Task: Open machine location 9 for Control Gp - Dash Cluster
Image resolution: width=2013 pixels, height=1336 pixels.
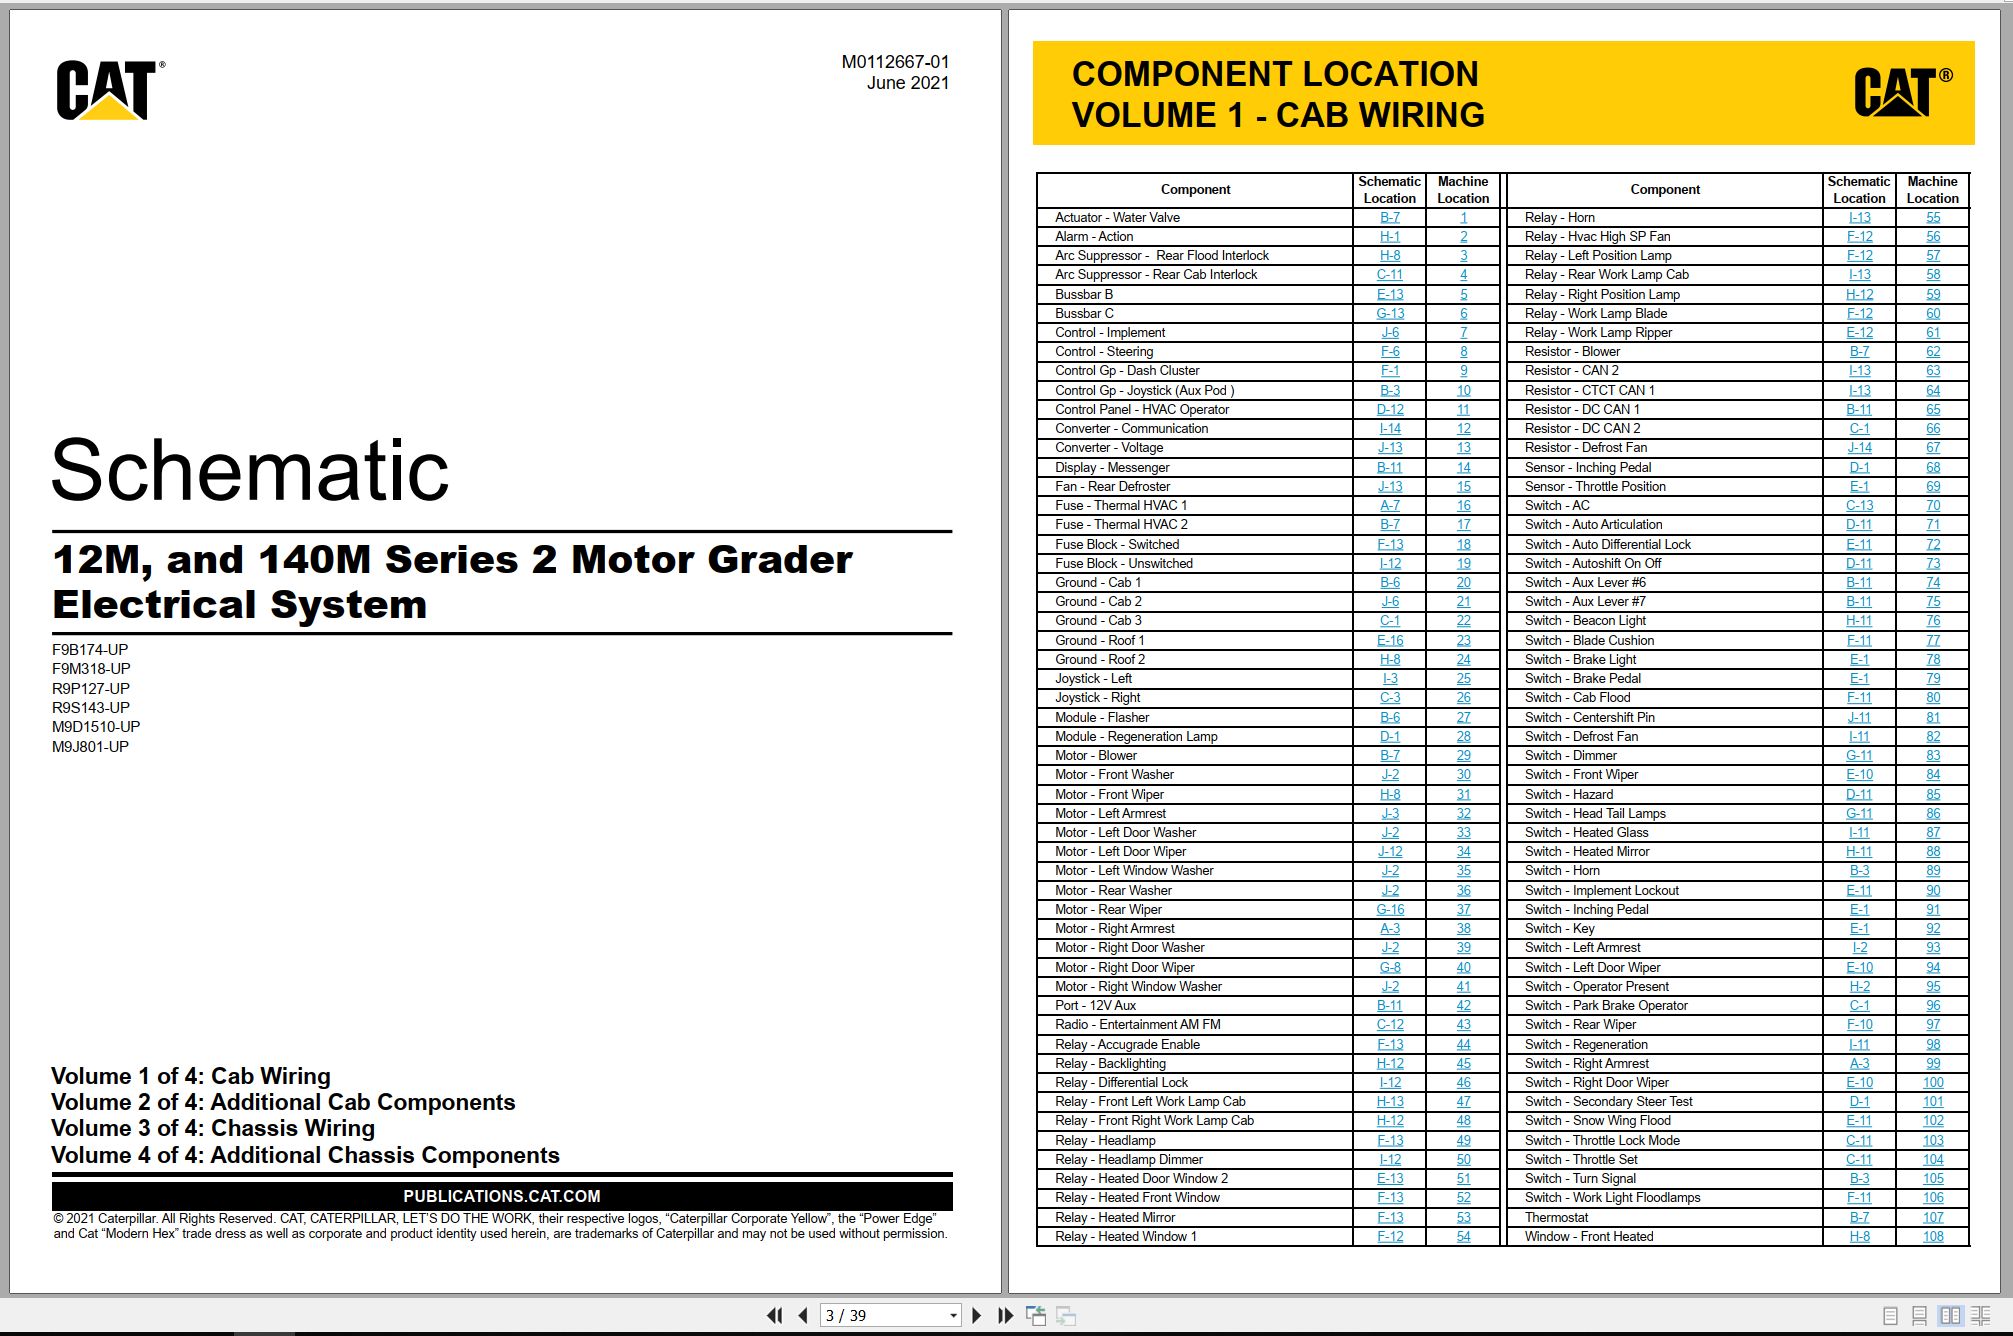Action: tap(1463, 370)
